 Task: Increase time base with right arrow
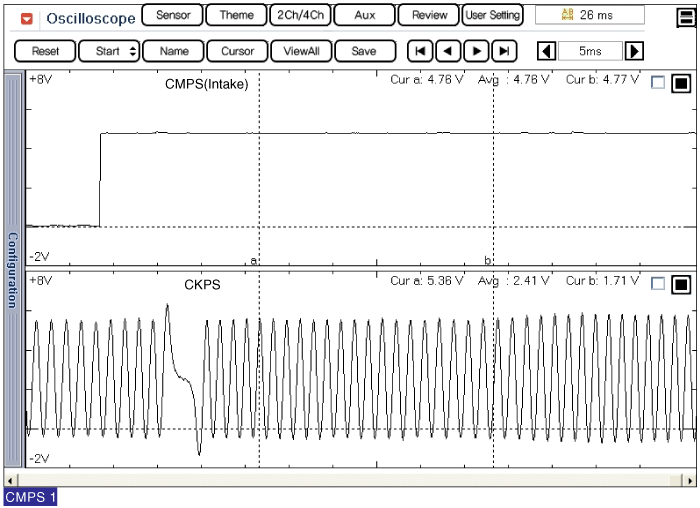634,51
